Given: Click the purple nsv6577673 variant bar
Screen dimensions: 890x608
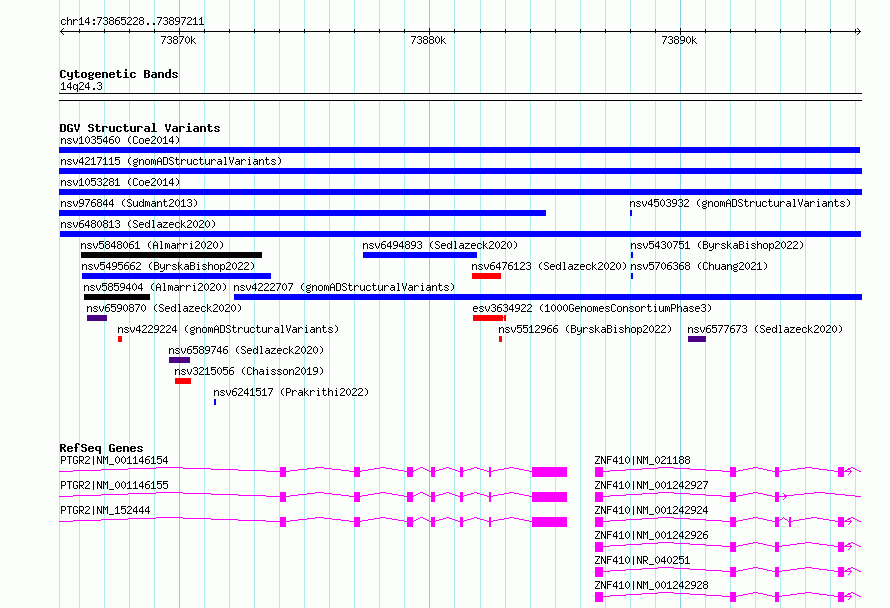Looking at the screenshot, I should tap(697, 339).
